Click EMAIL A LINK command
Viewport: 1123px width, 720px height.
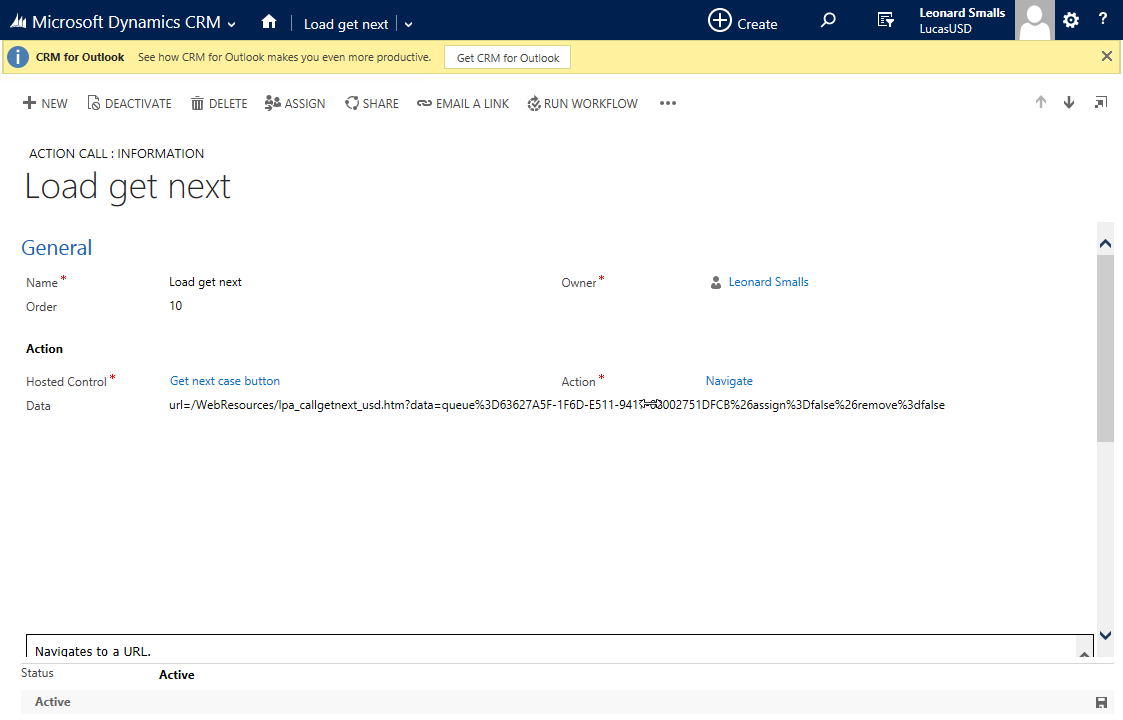[463, 103]
